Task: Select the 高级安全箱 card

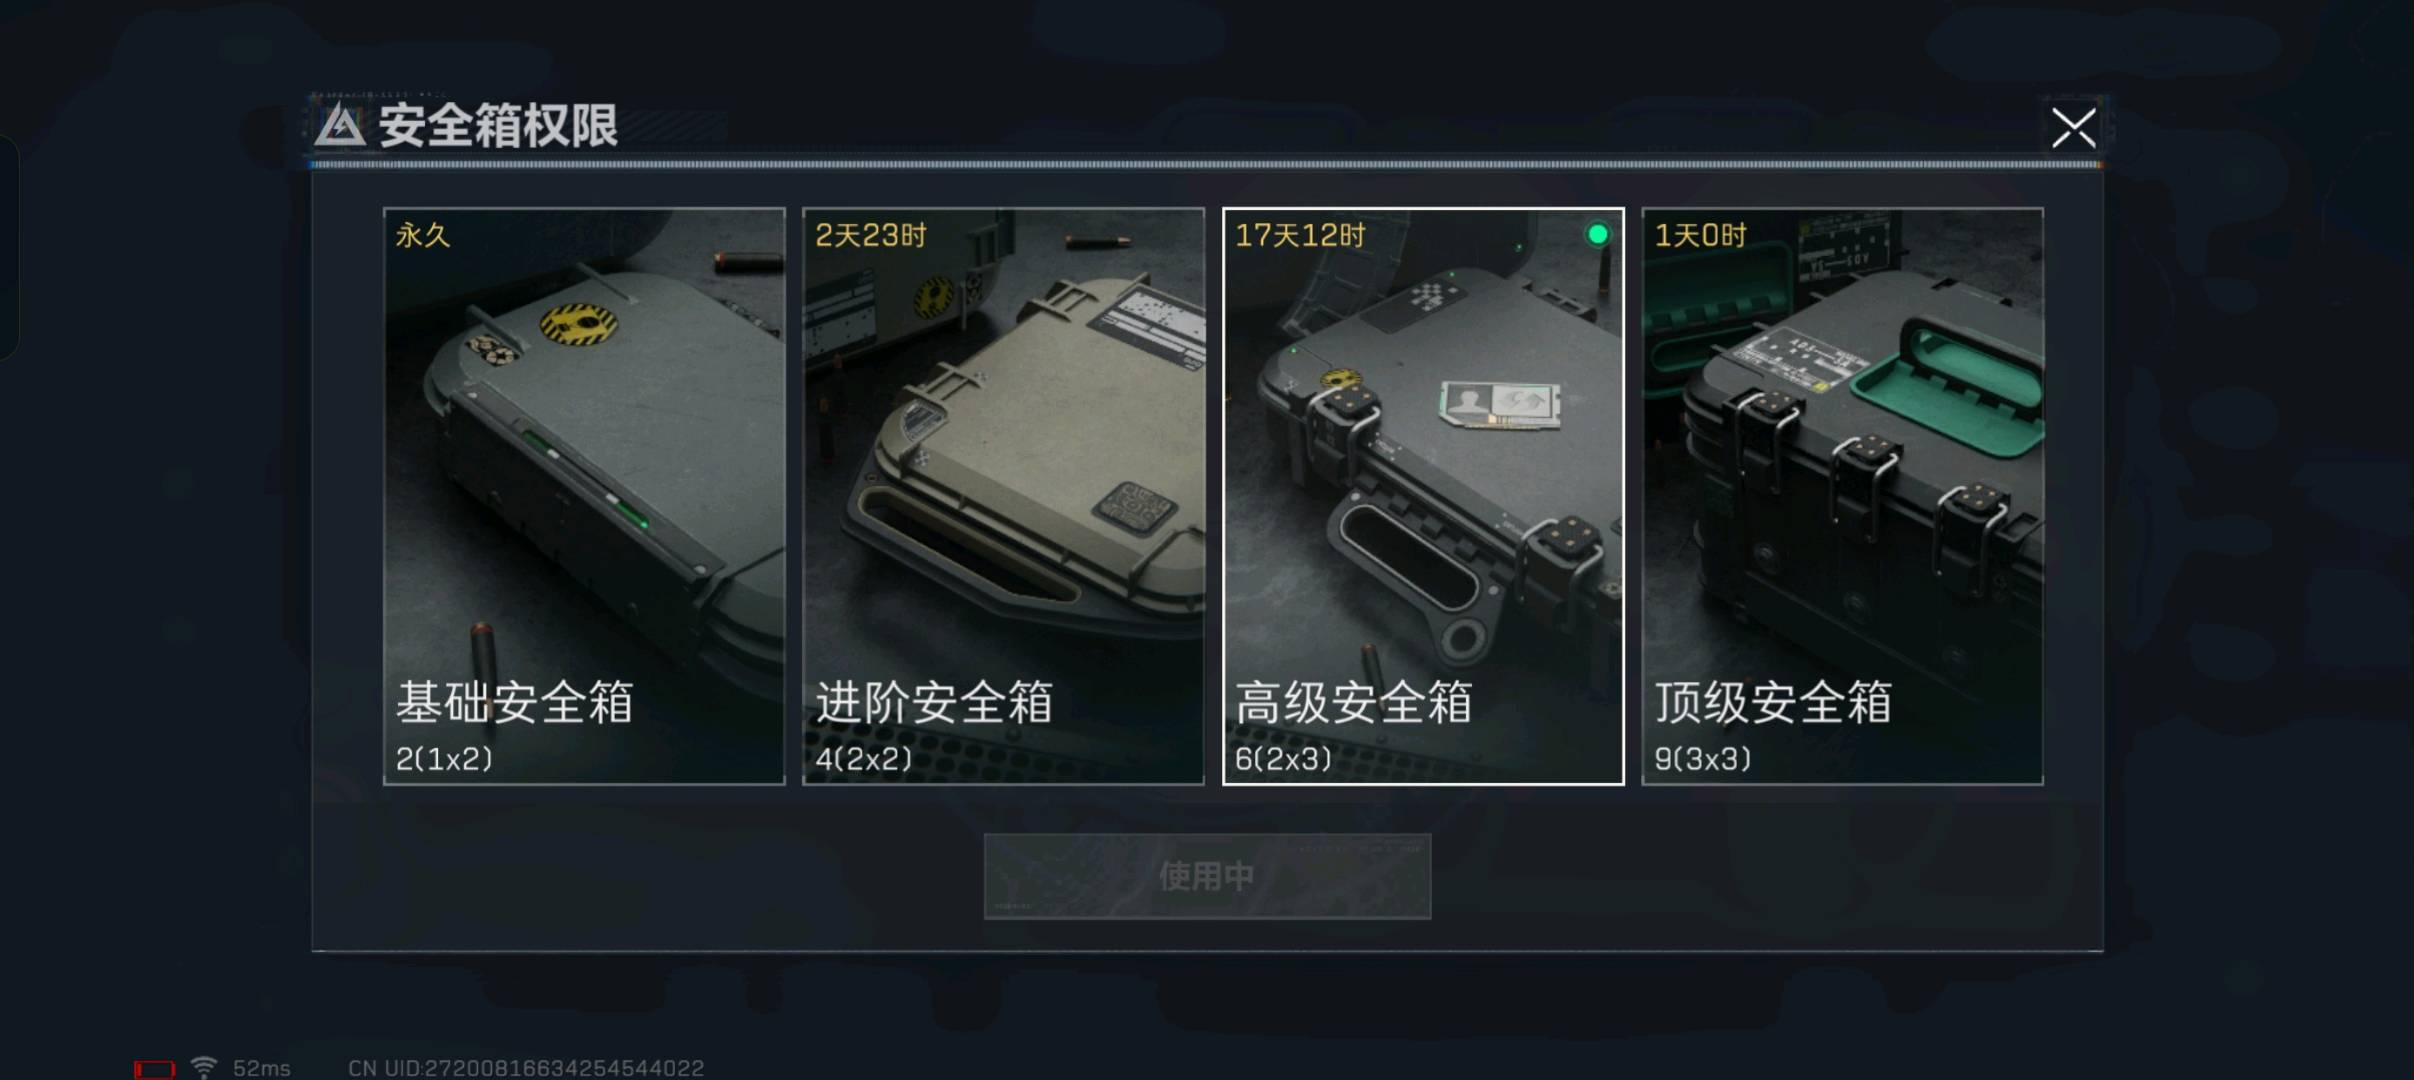Action: coord(1423,496)
